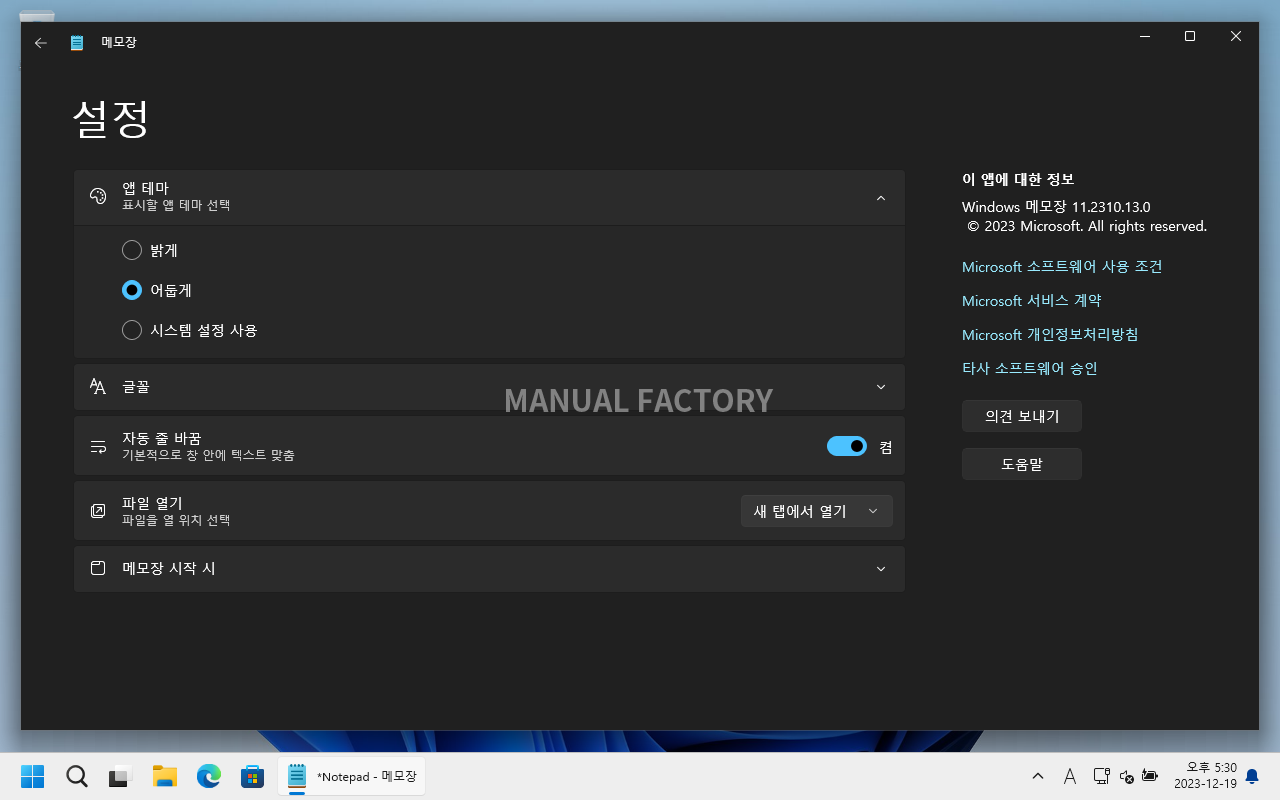The height and width of the screenshot is (800, 1280).
Task: Click the palette icon beside 앱 테마
Action: (98, 196)
